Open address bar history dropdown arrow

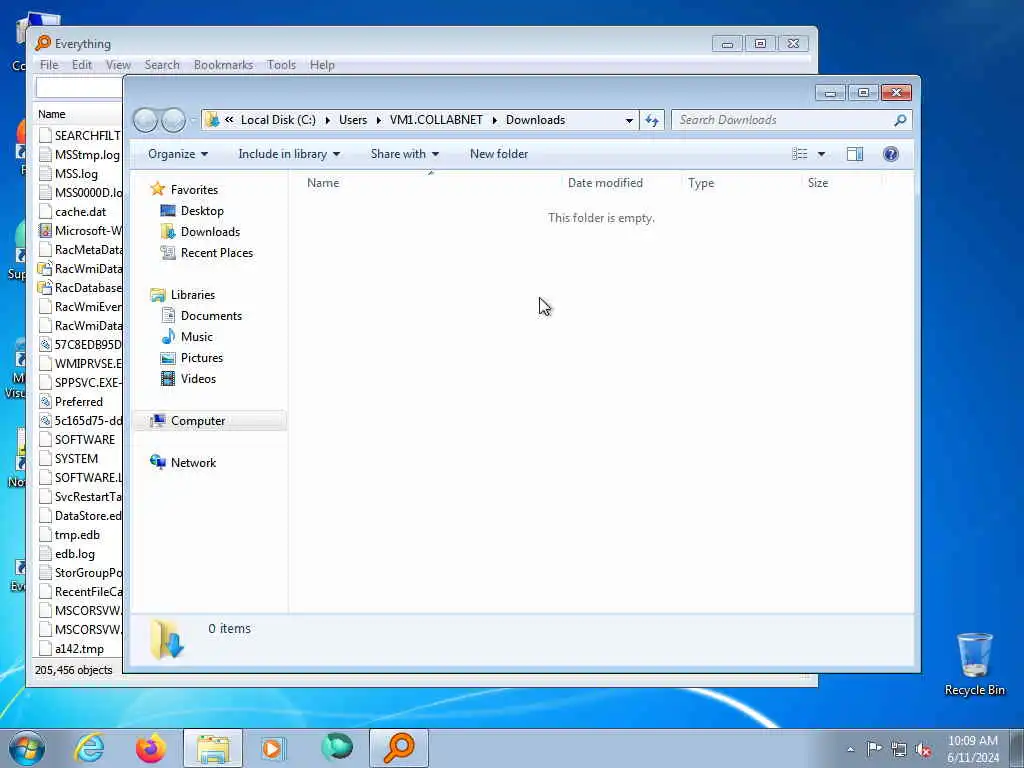click(x=629, y=120)
